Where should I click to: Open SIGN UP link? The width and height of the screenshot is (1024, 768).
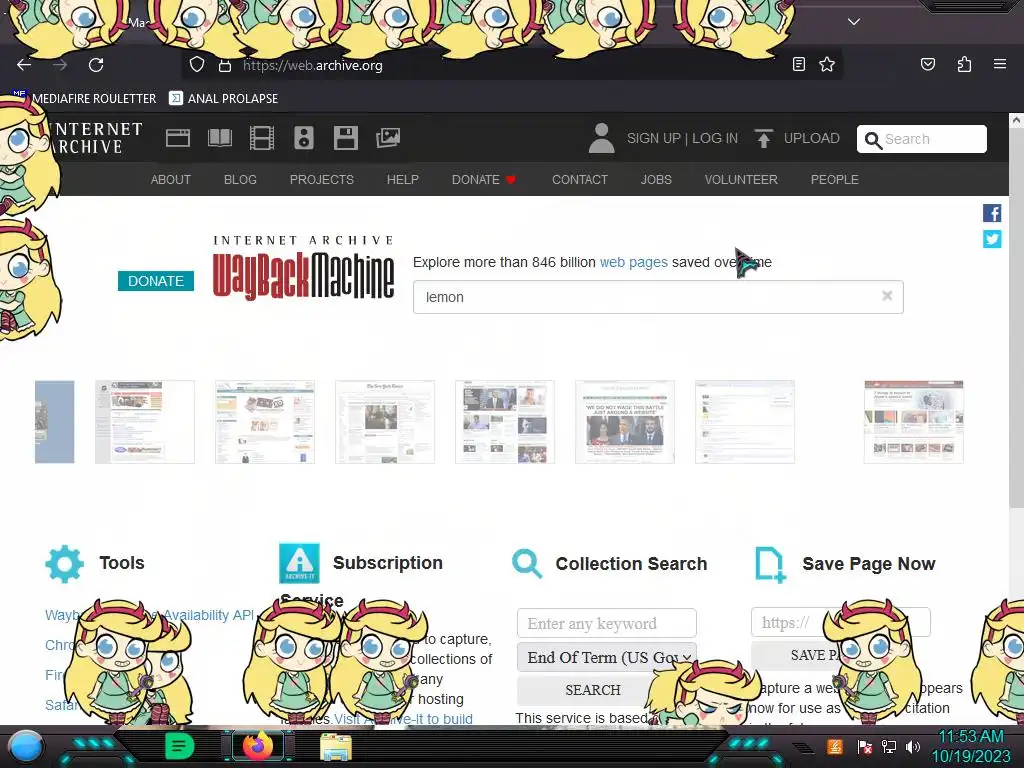[654, 138]
